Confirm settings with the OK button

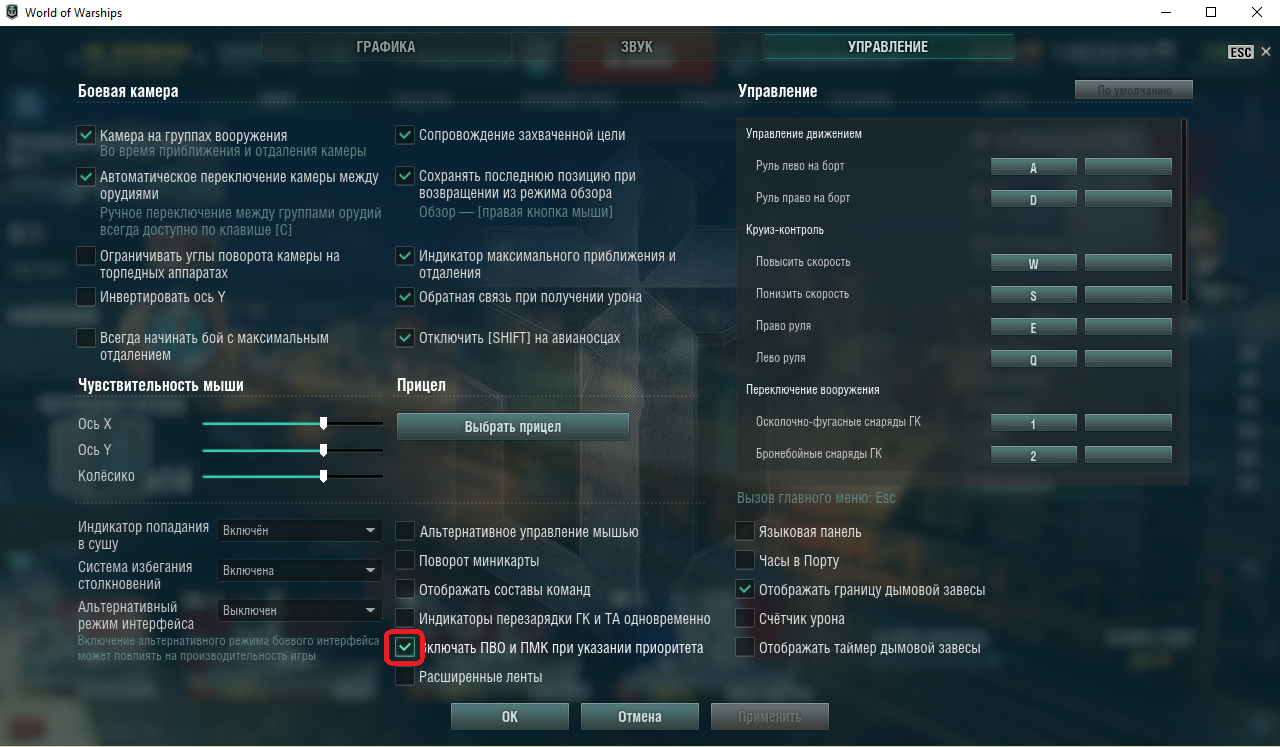[510, 716]
